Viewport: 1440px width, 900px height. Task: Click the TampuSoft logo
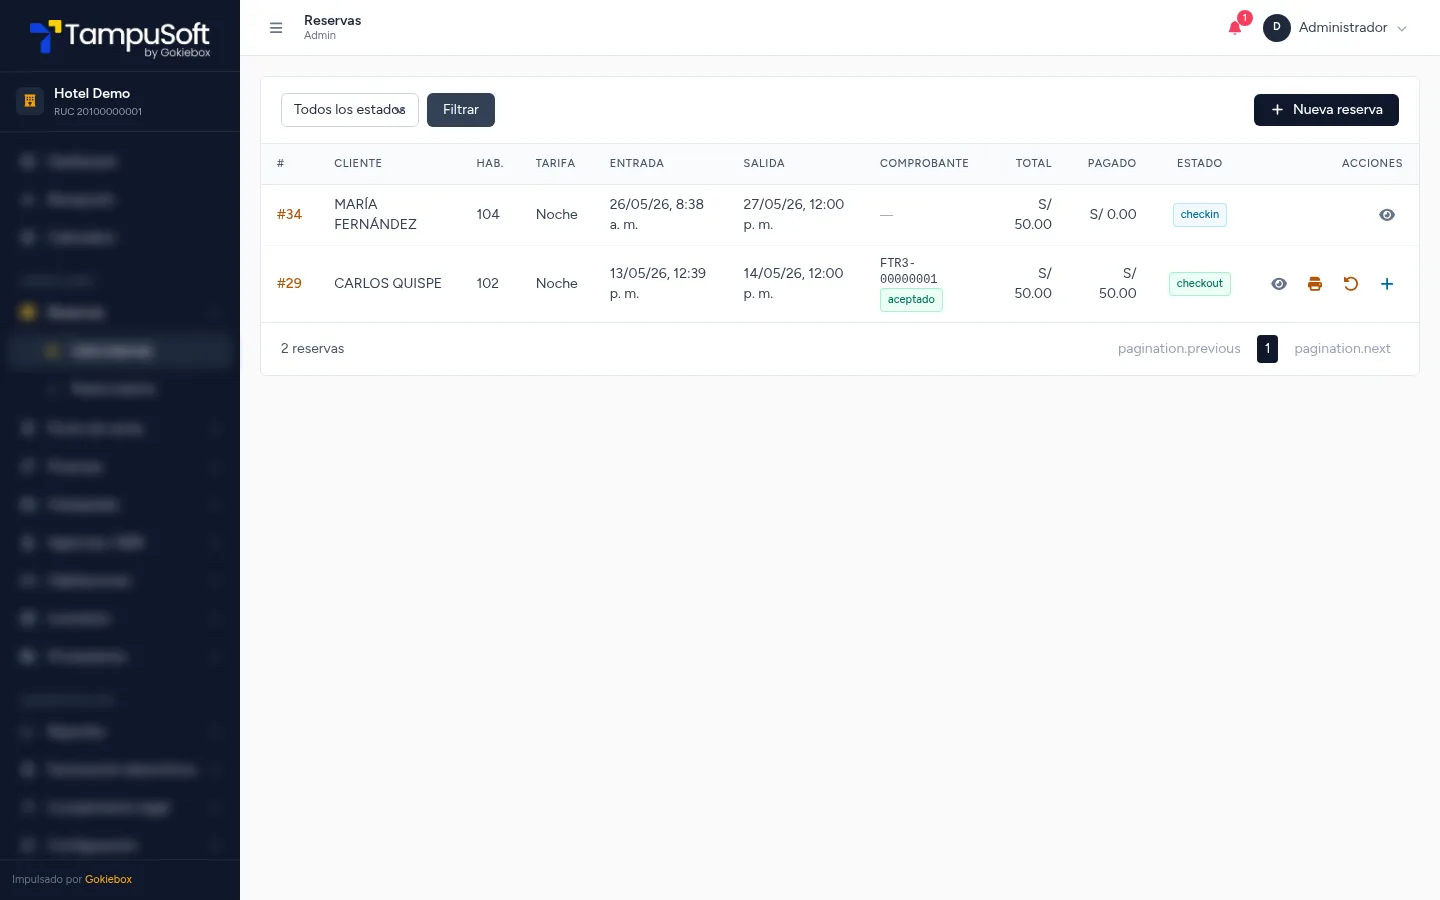point(120,38)
